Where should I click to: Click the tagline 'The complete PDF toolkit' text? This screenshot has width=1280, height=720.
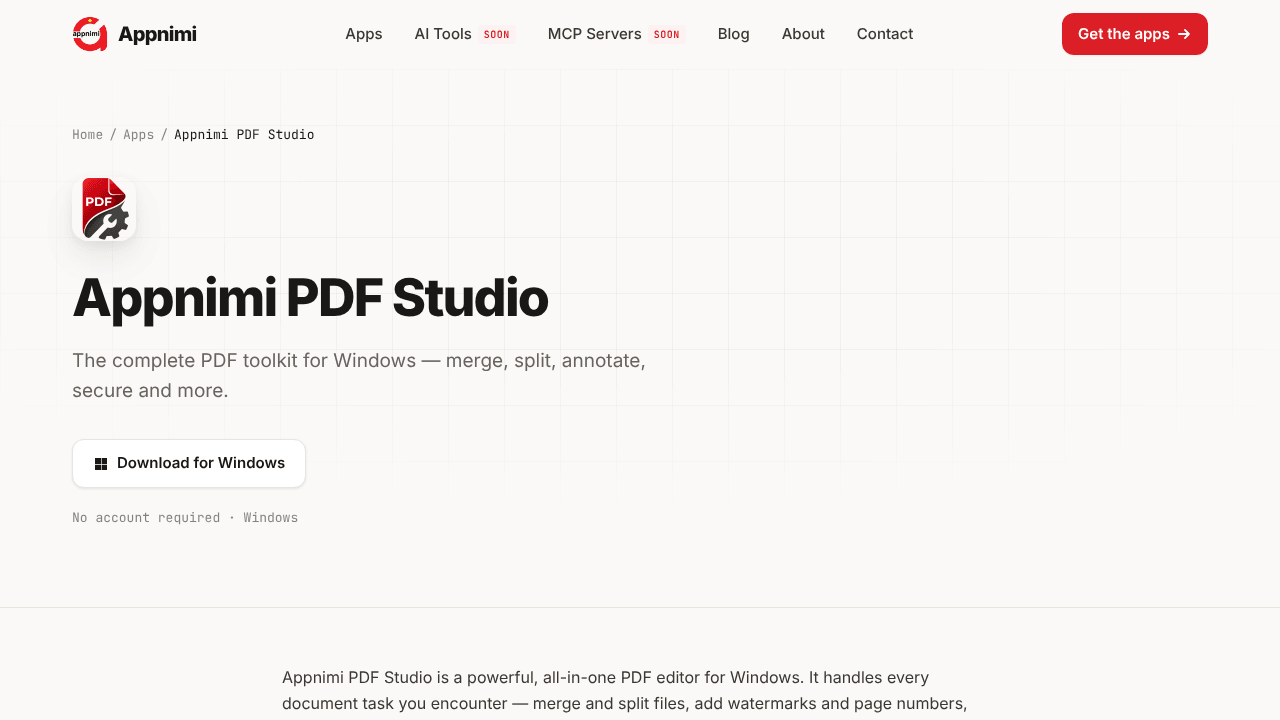coord(359,375)
